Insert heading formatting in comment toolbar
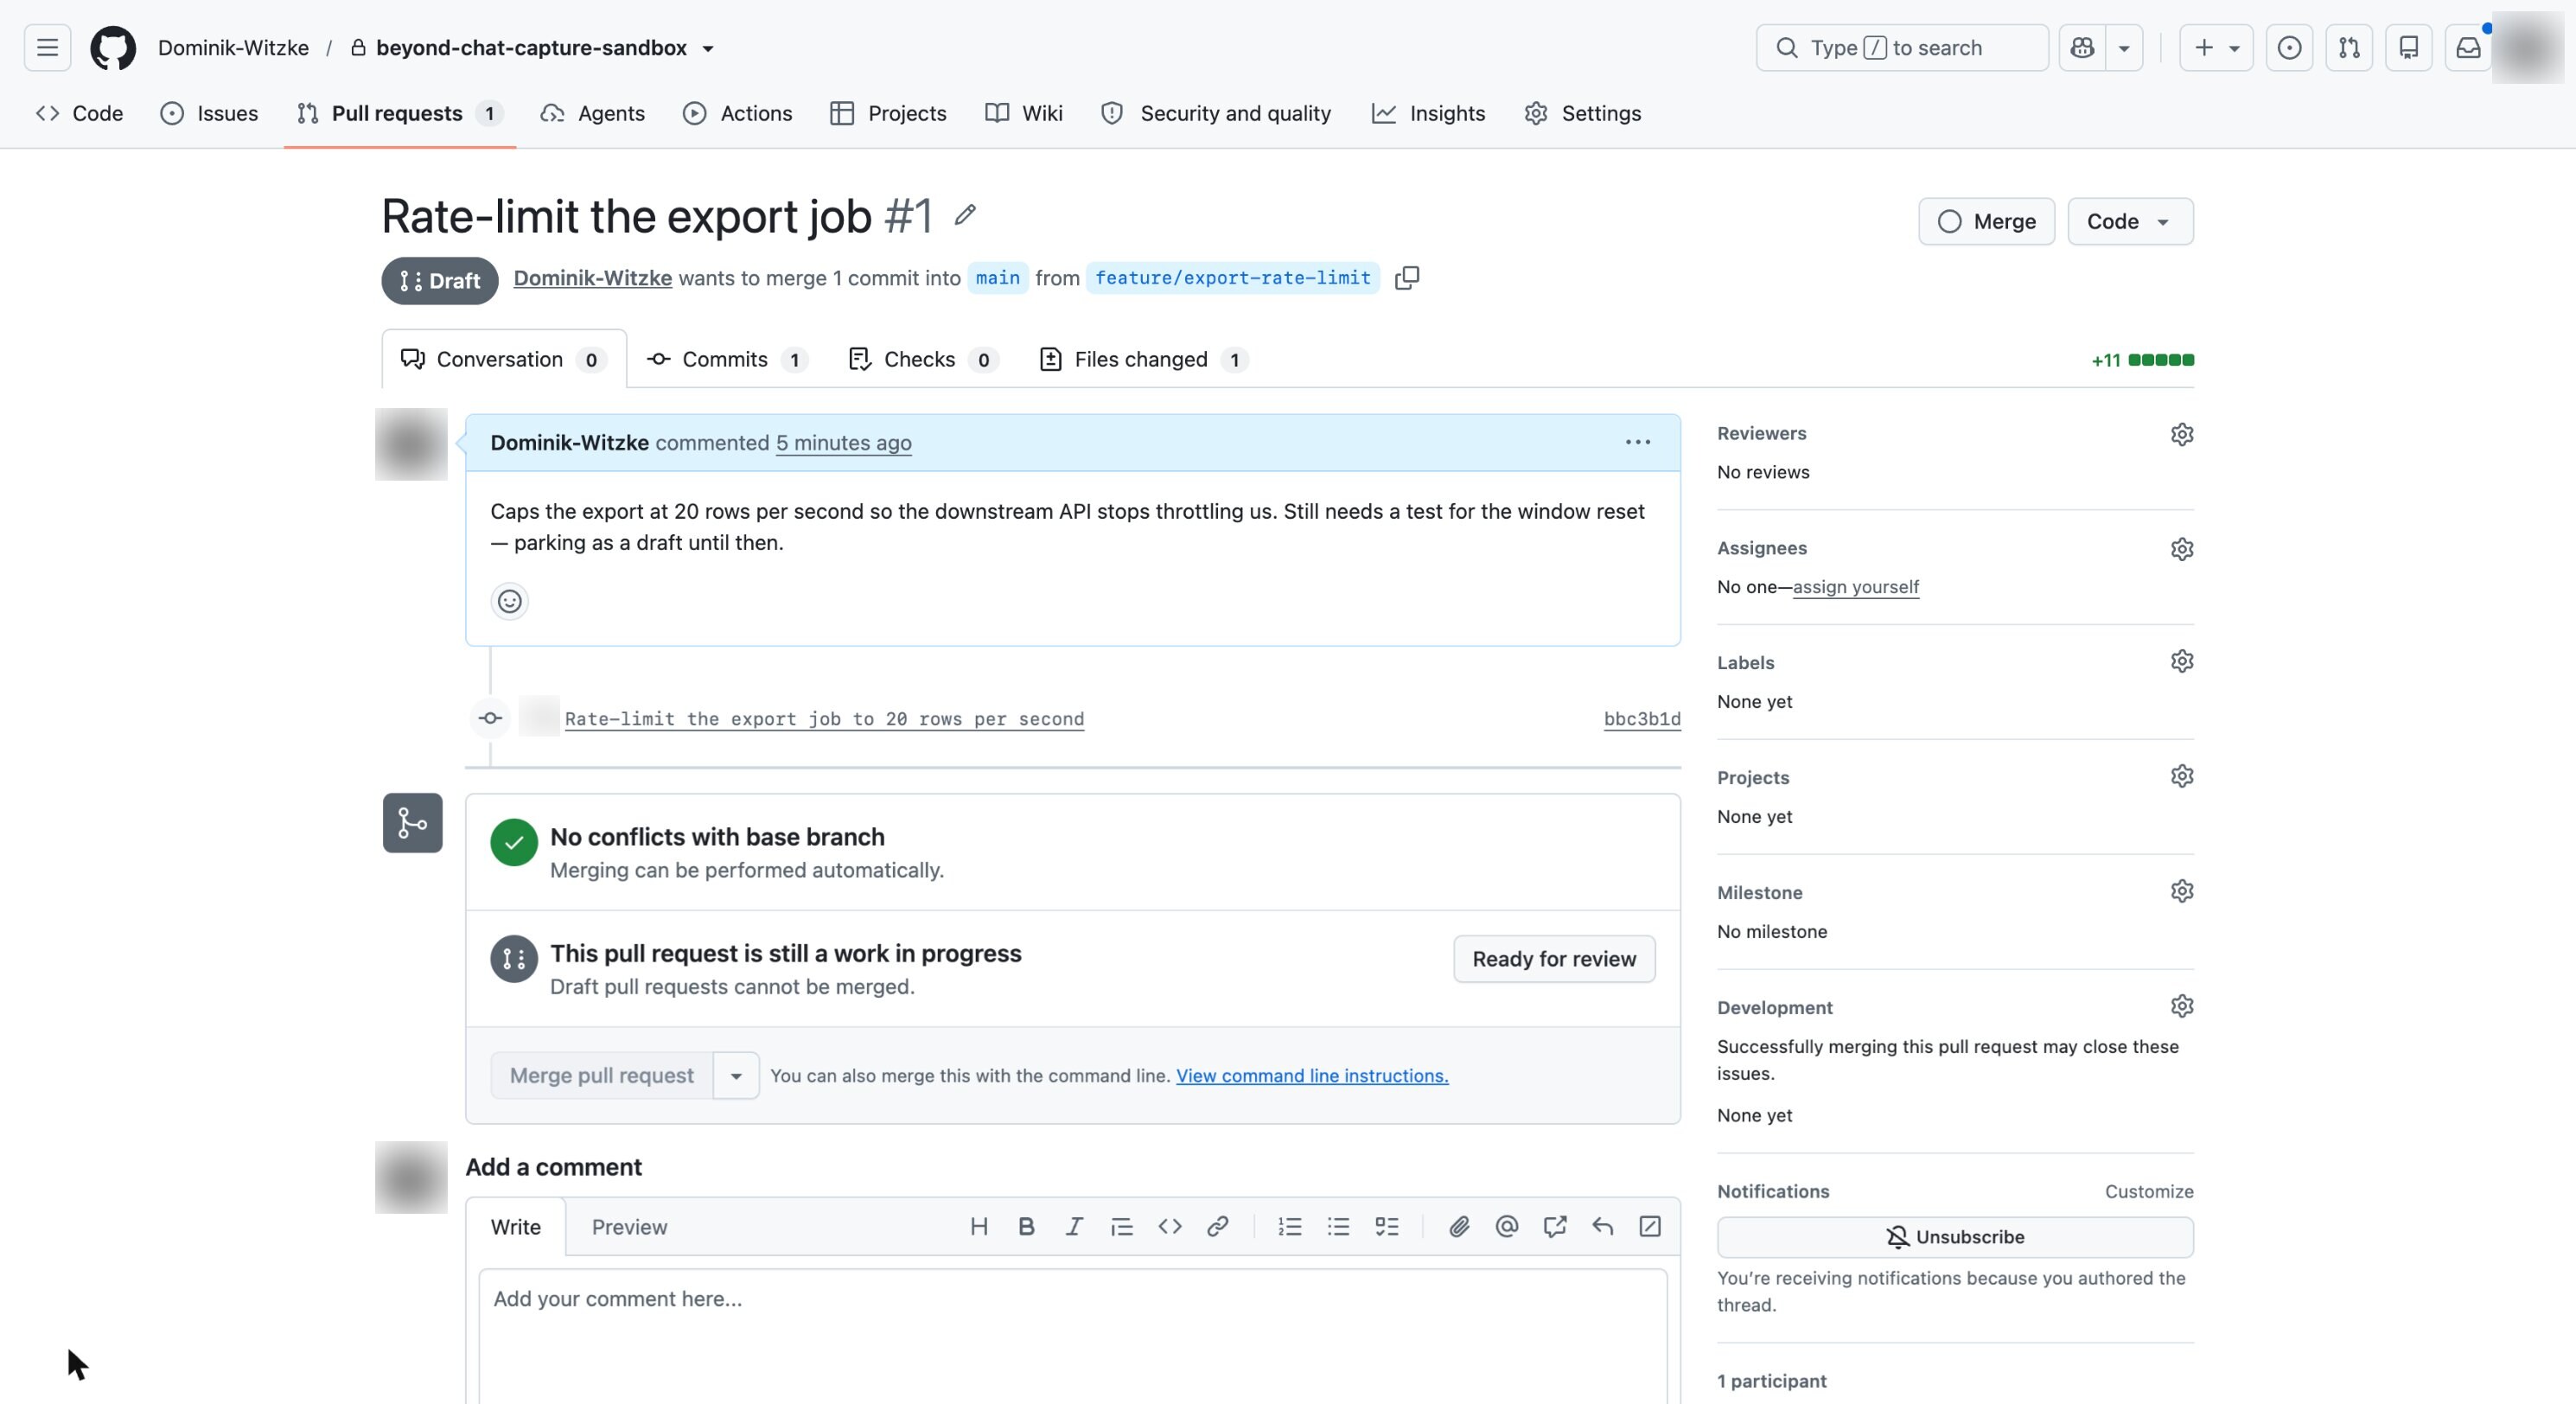The width and height of the screenshot is (2576, 1404). click(x=979, y=1227)
